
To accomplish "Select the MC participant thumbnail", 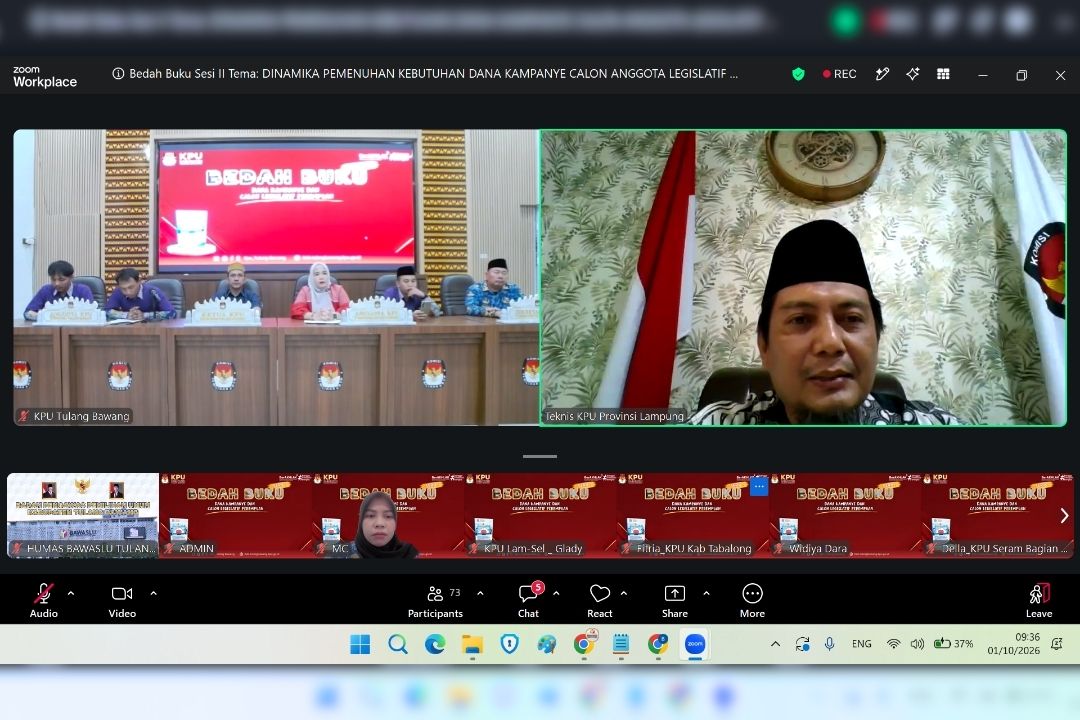I will [x=388, y=515].
